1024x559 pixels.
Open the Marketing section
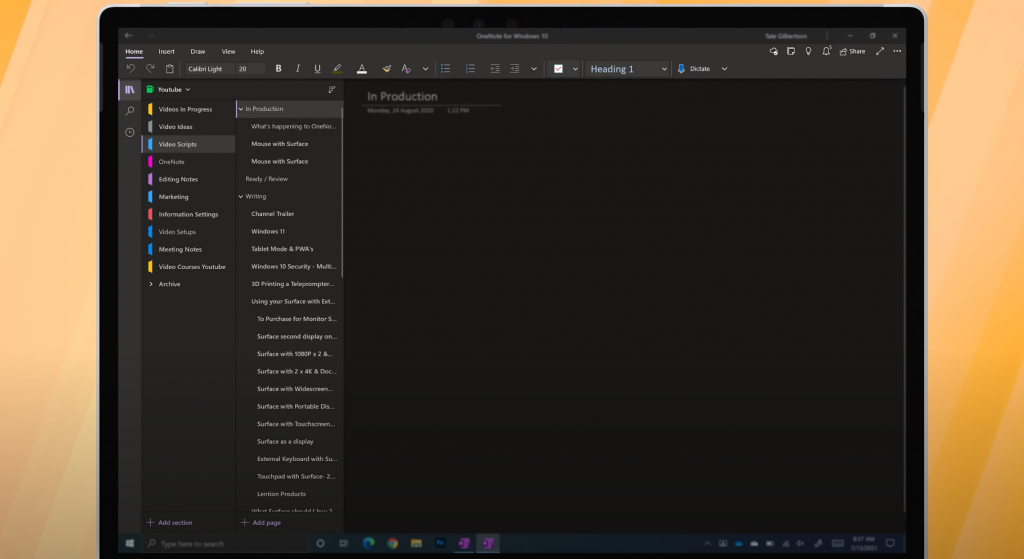point(189,197)
